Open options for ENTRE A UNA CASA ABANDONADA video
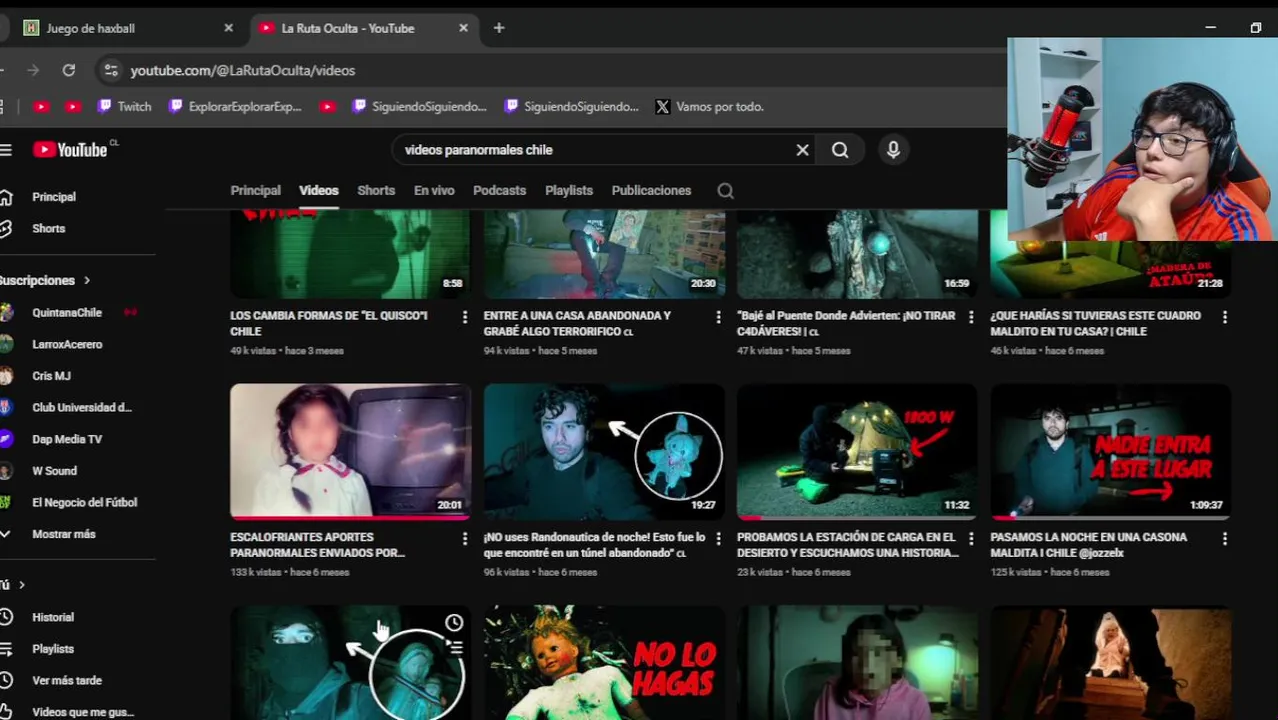The height and width of the screenshot is (720, 1278). pos(718,317)
